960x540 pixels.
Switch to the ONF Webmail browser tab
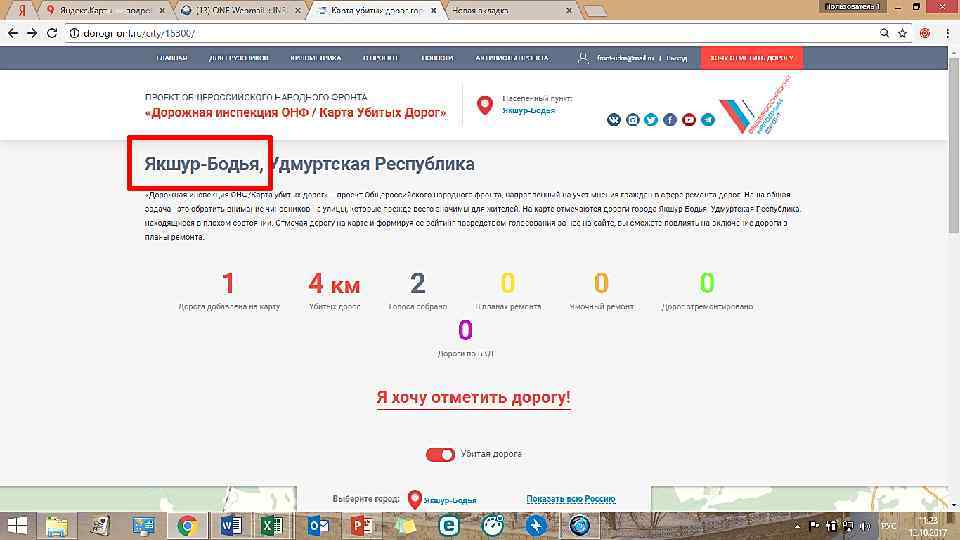[242, 10]
